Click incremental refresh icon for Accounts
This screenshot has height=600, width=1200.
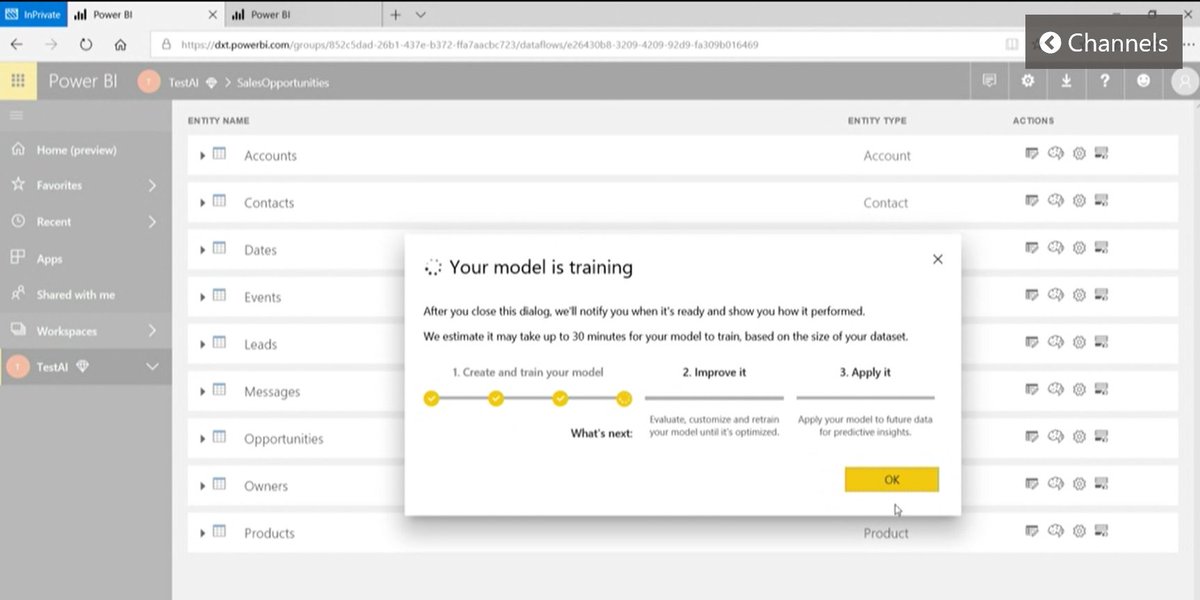tap(1102, 154)
